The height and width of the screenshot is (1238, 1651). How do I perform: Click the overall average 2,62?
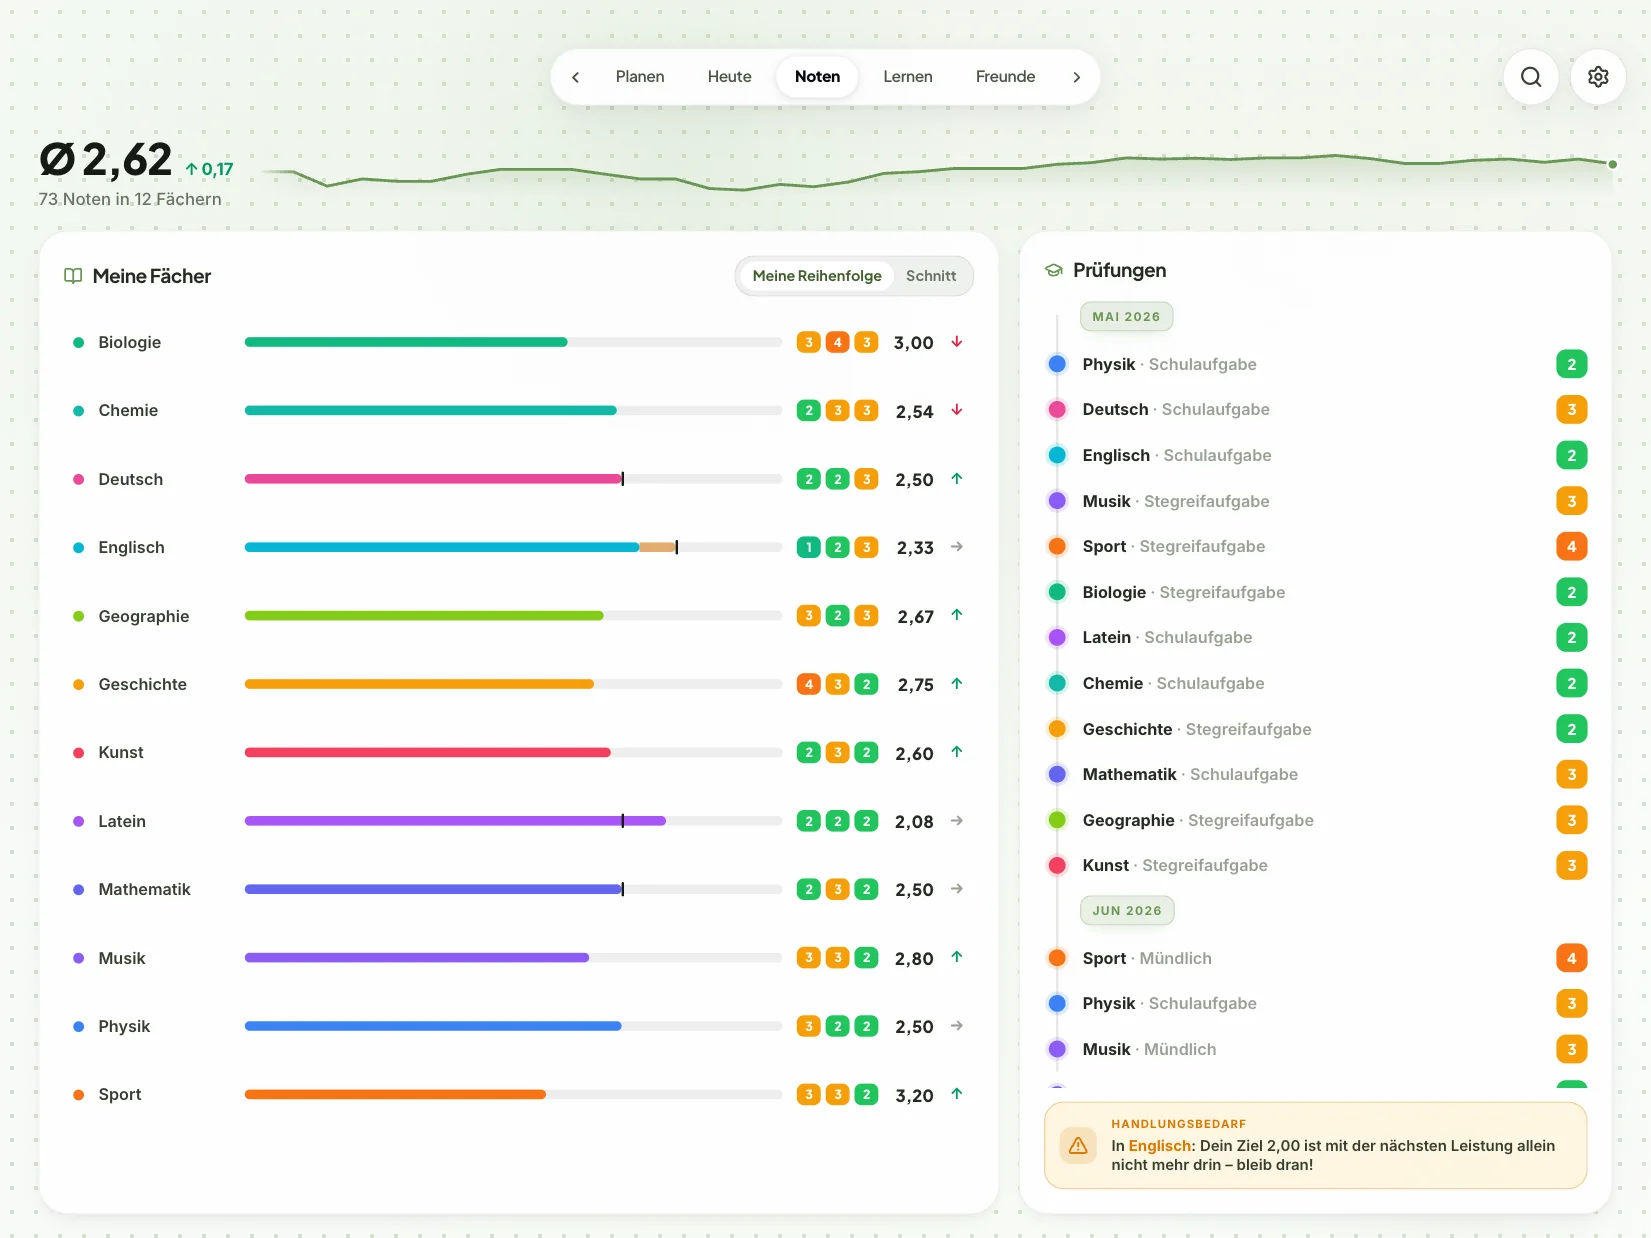point(106,160)
